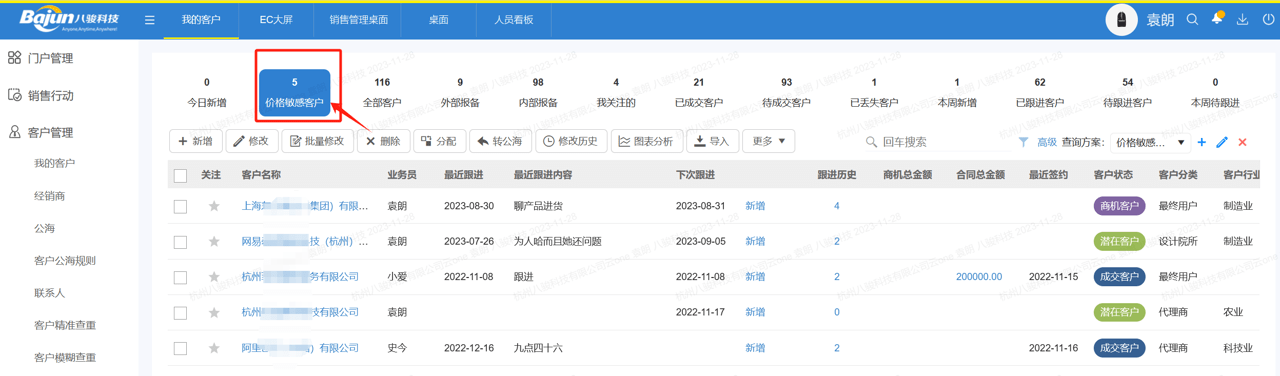The height and width of the screenshot is (376, 1280).
Task: Select the 内部报备 filter tile
Action: click(x=538, y=93)
